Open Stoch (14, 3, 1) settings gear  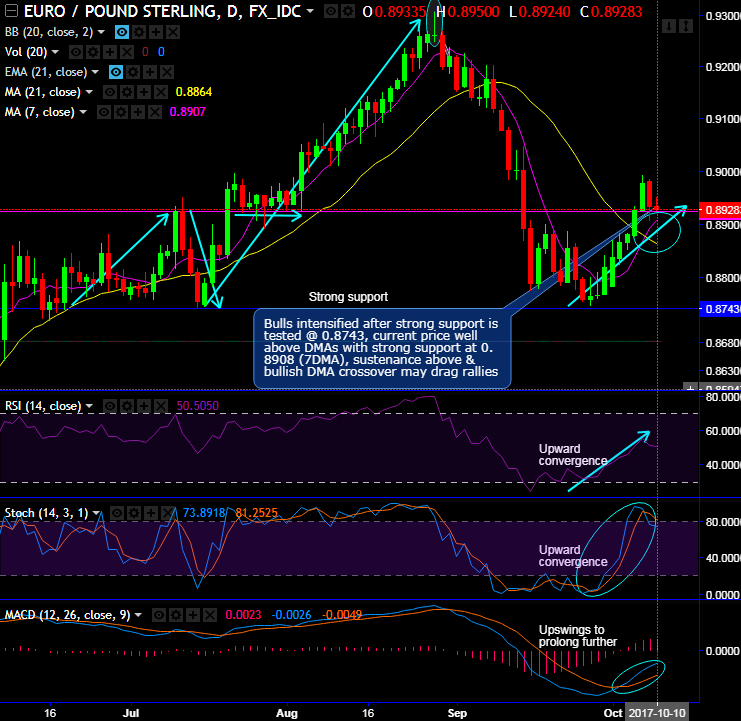(134, 513)
